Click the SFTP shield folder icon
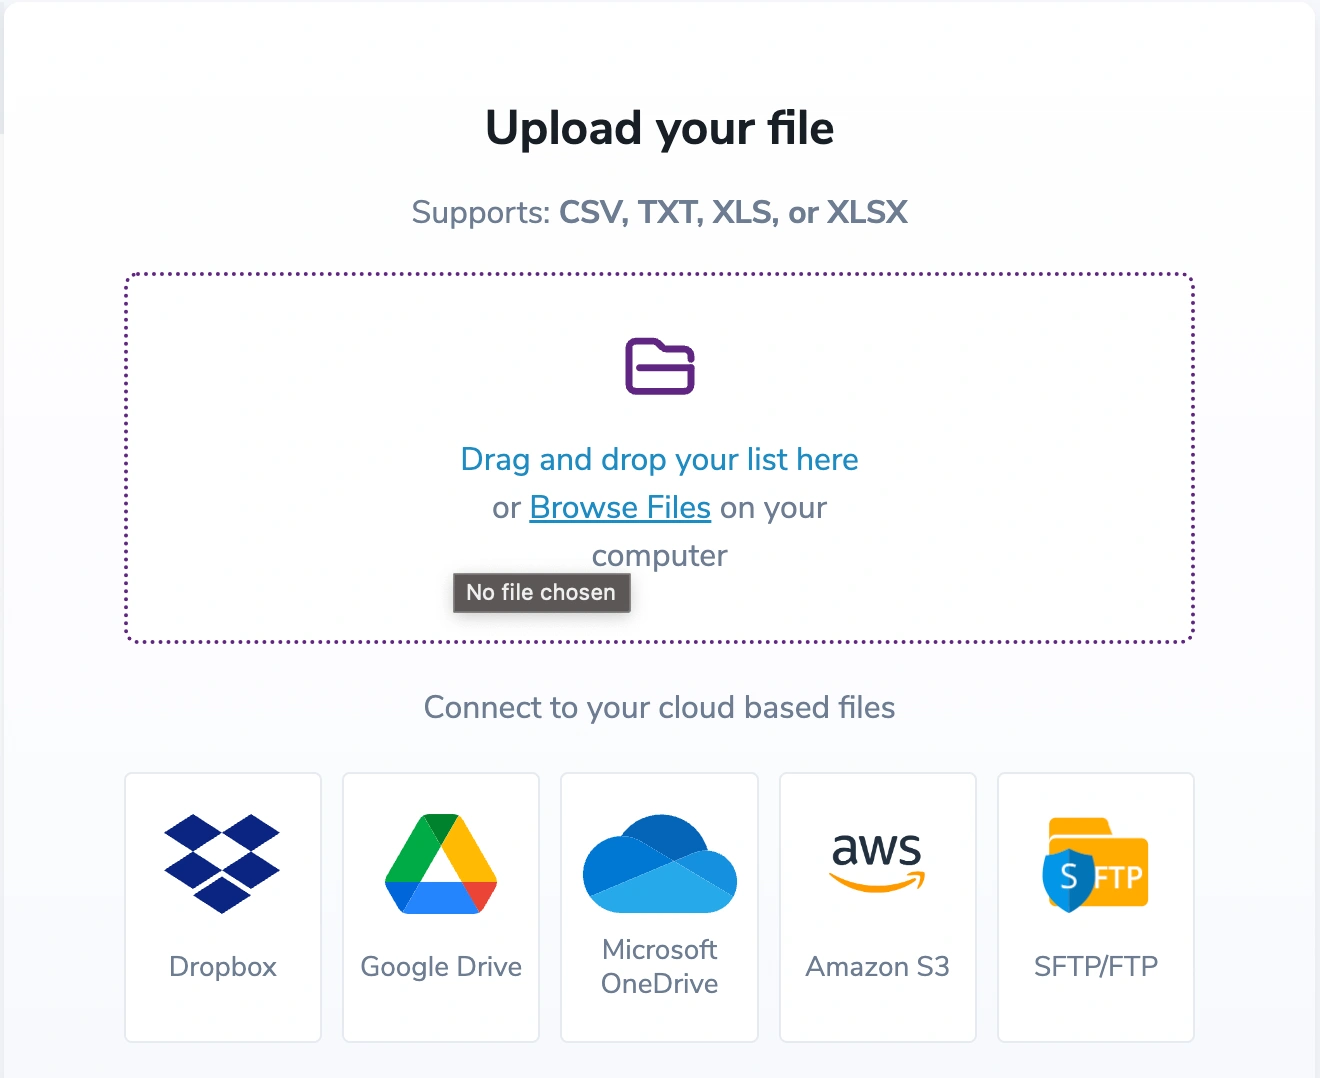The width and height of the screenshot is (1320, 1078). coord(1096,864)
